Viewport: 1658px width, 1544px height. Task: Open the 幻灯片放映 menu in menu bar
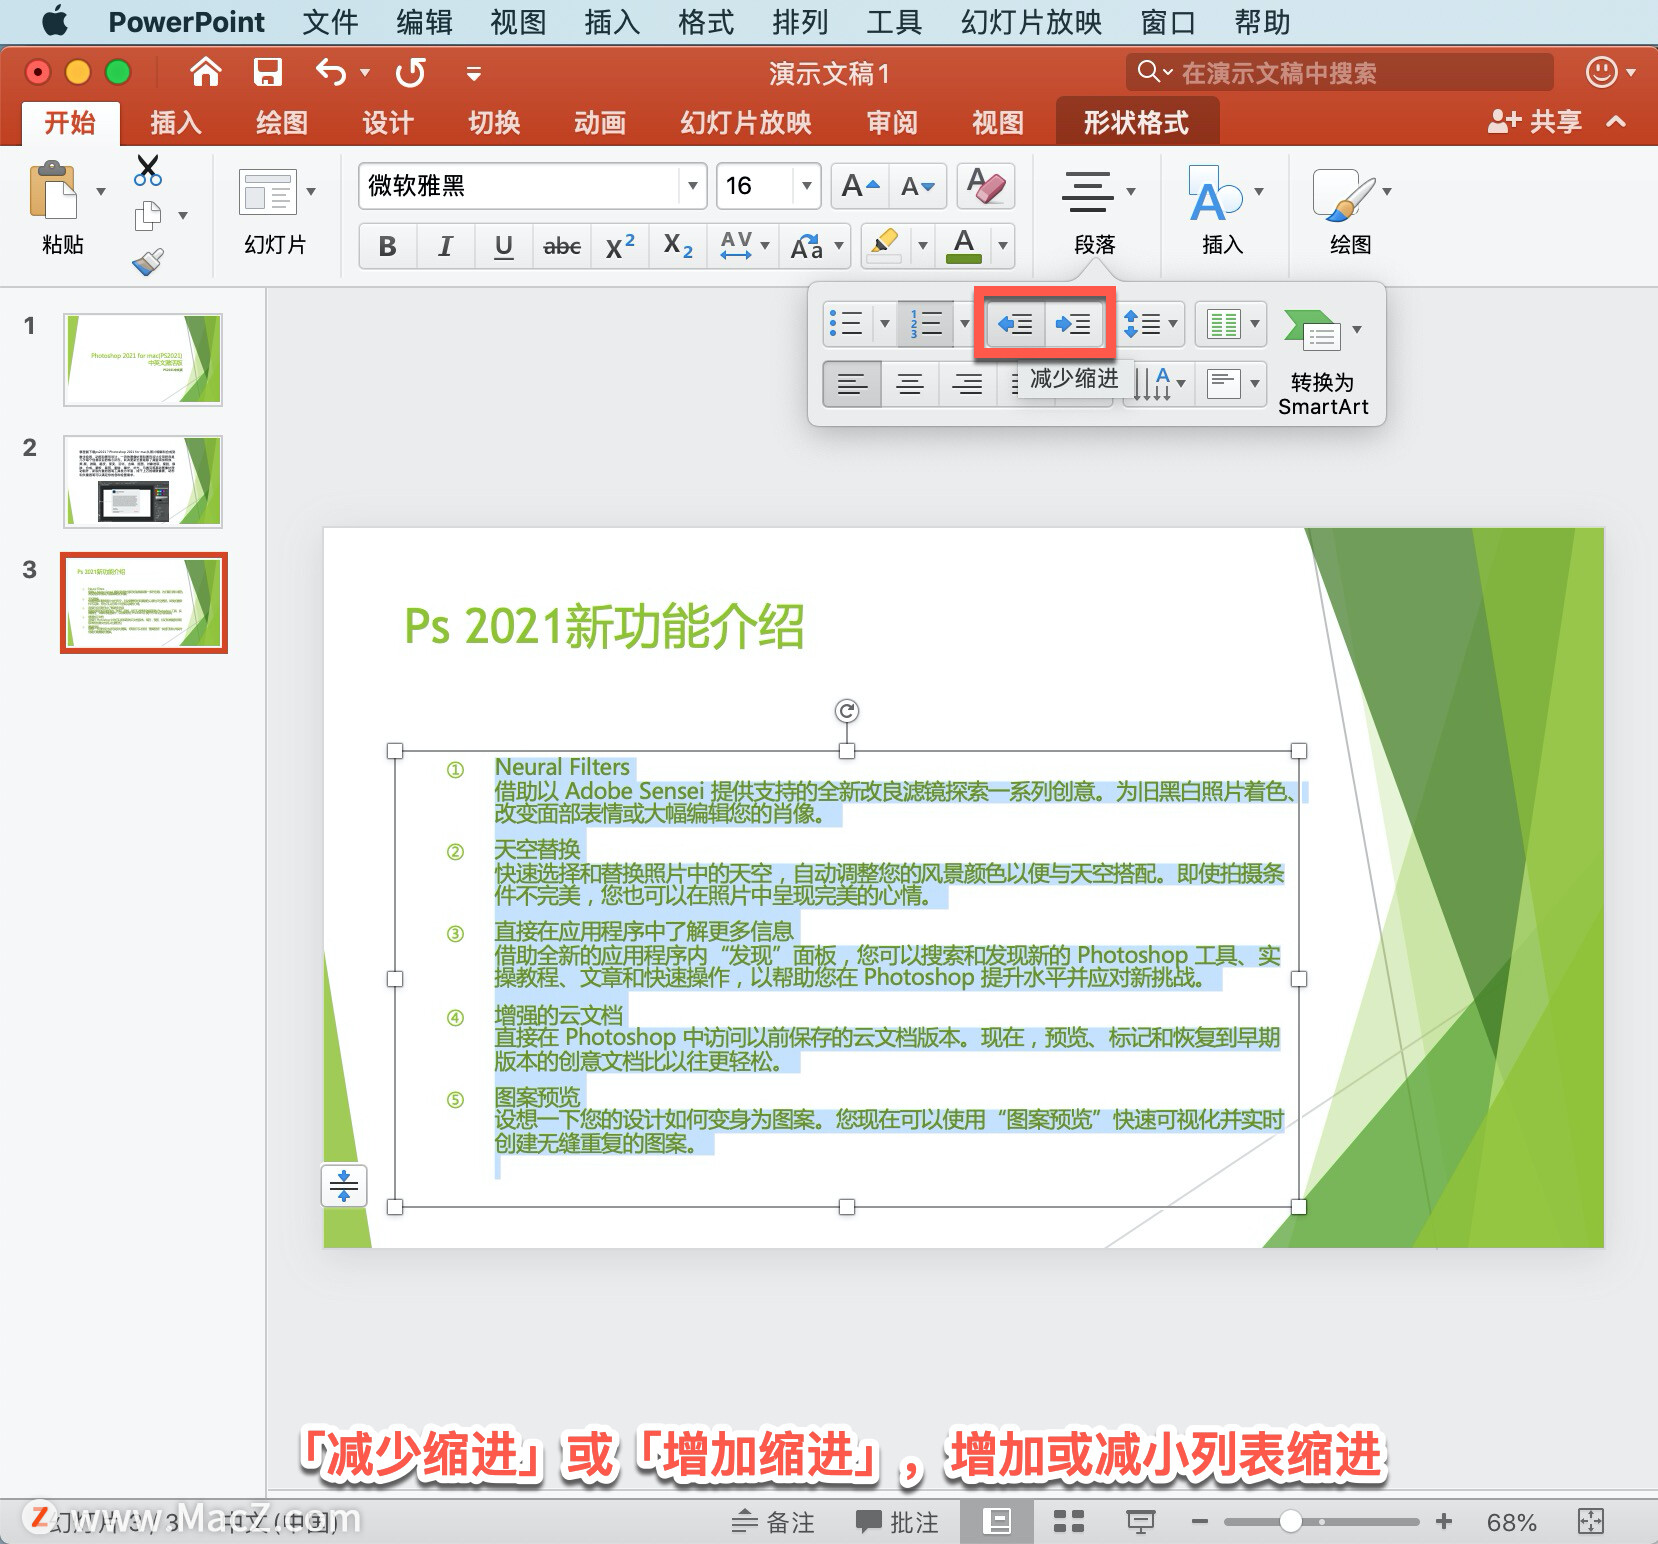(1031, 22)
